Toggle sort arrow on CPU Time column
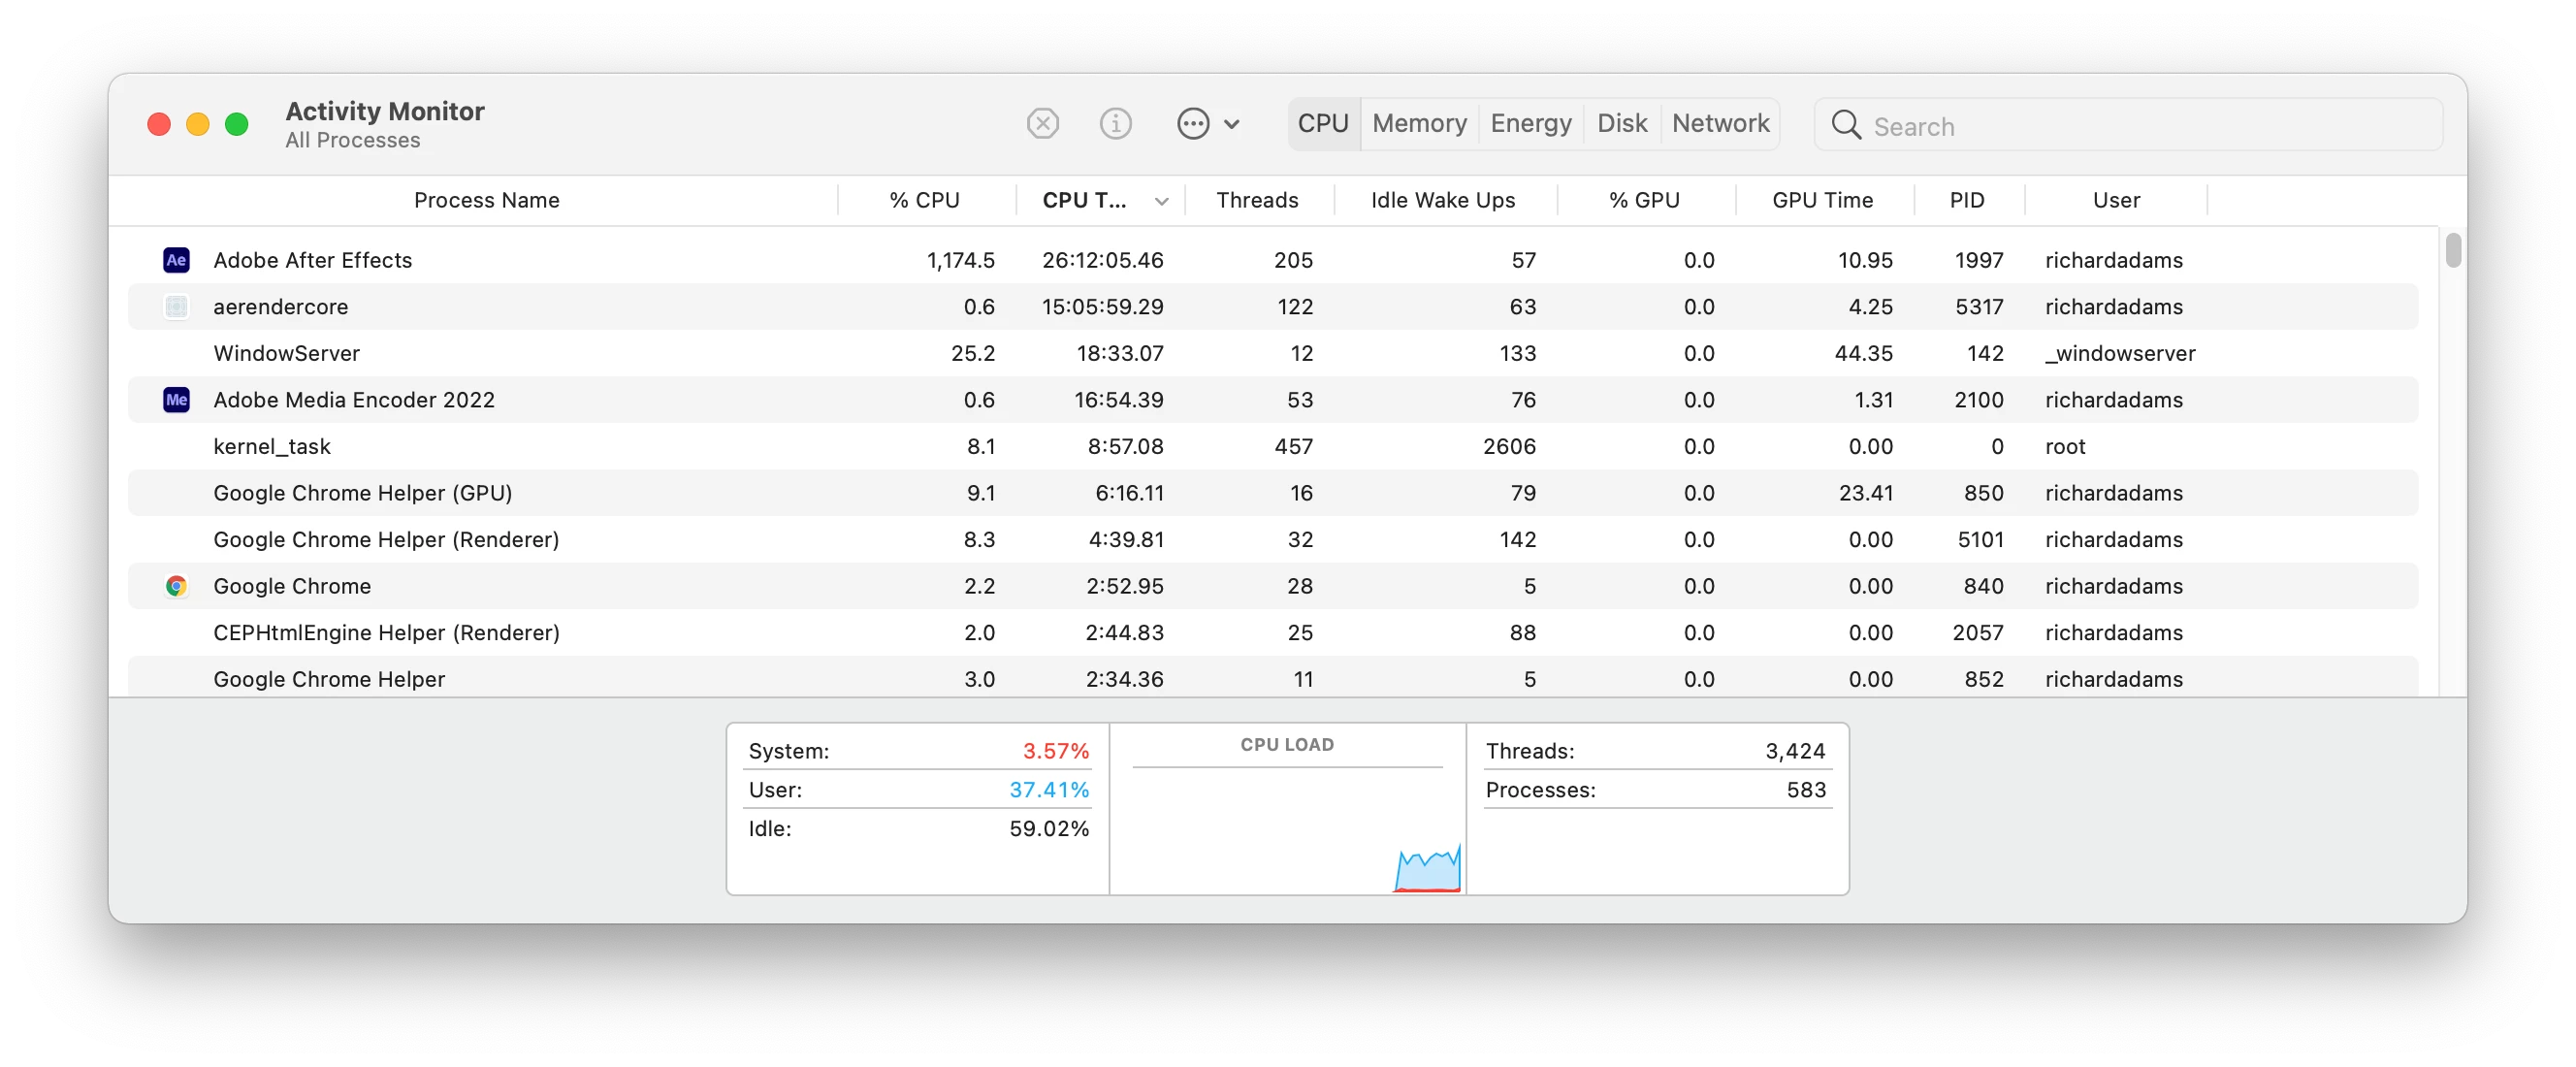The image size is (2576, 1067). pos(1161,201)
